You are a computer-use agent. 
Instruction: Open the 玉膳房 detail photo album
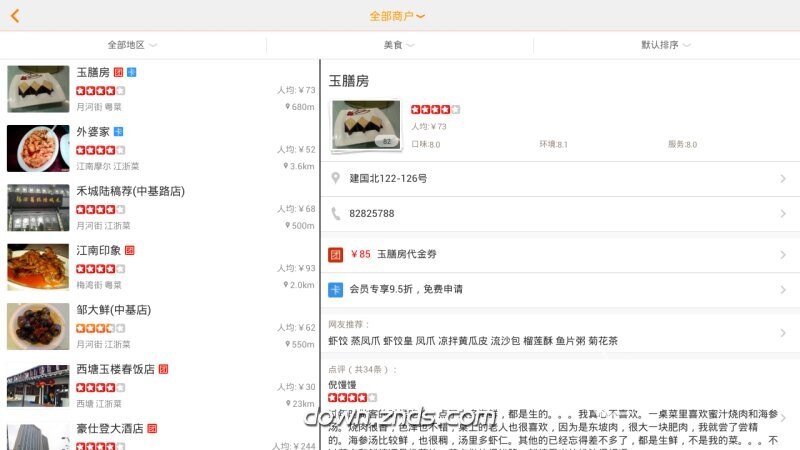[366, 125]
